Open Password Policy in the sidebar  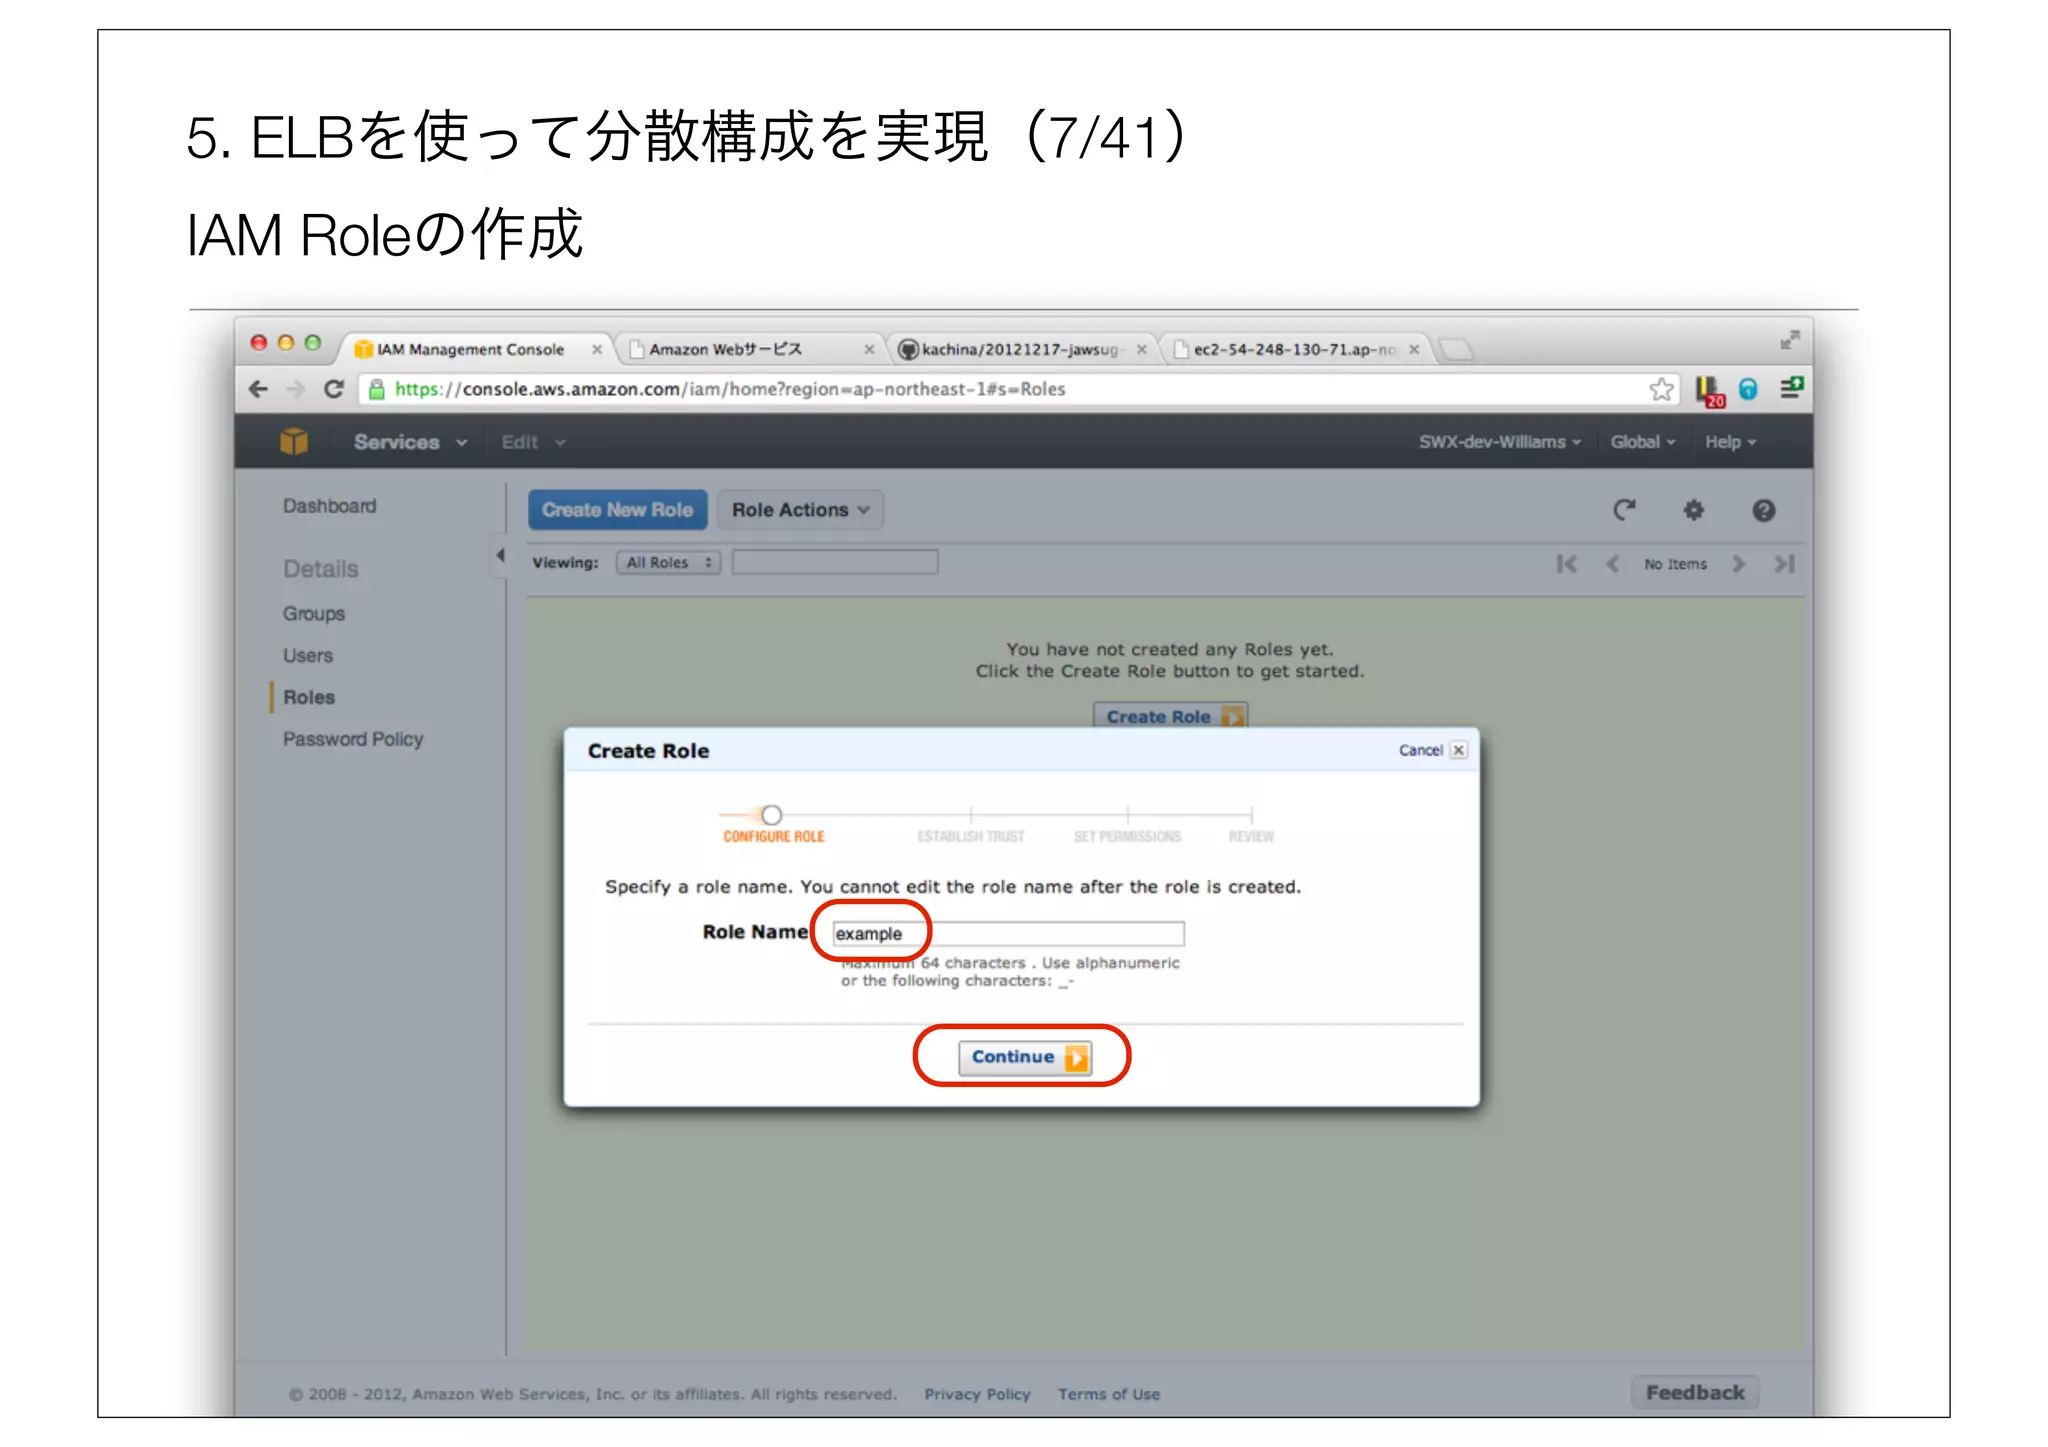click(x=353, y=739)
